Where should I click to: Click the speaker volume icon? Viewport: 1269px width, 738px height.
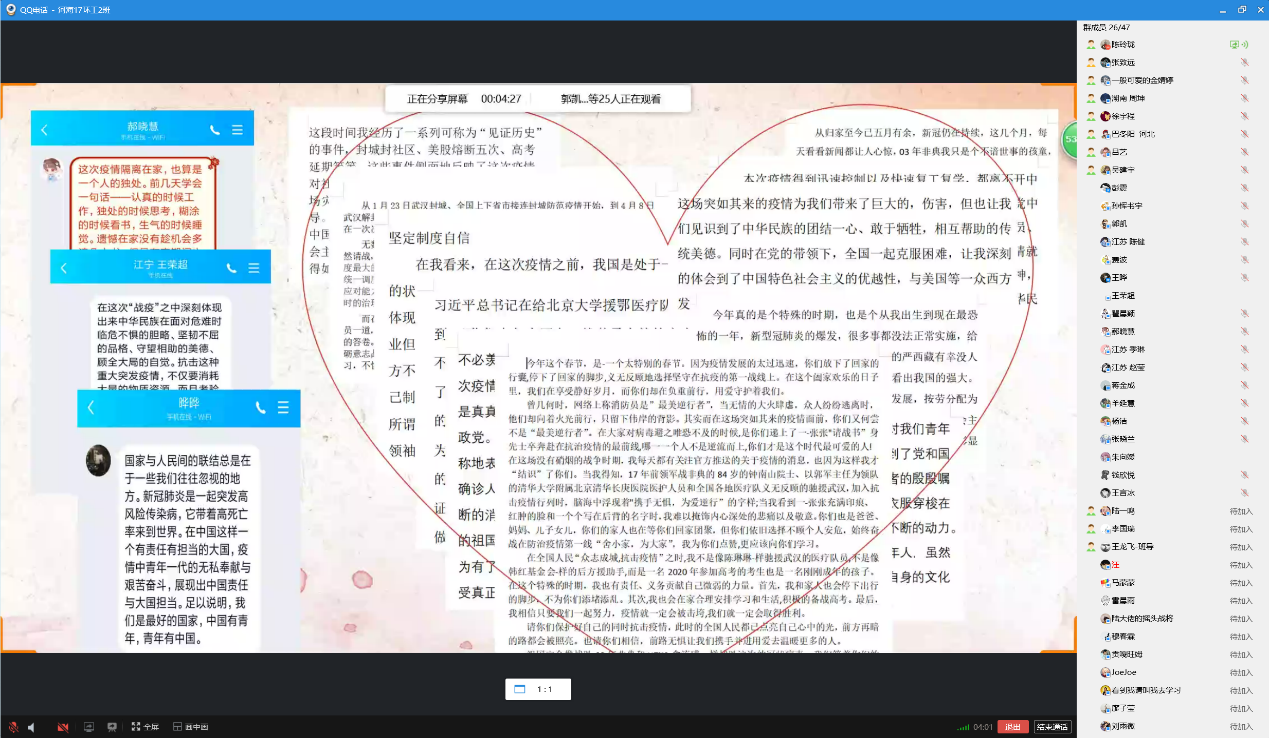click(x=32, y=727)
